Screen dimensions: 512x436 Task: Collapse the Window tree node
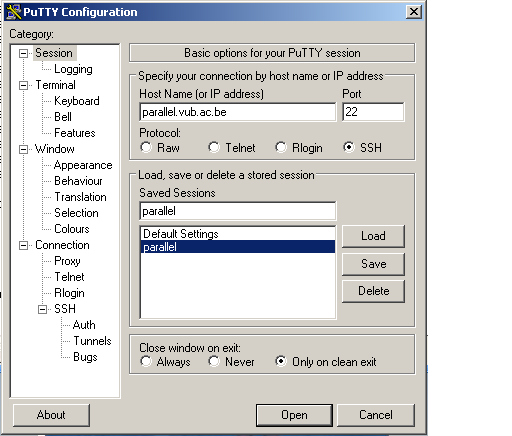click(x=23, y=149)
